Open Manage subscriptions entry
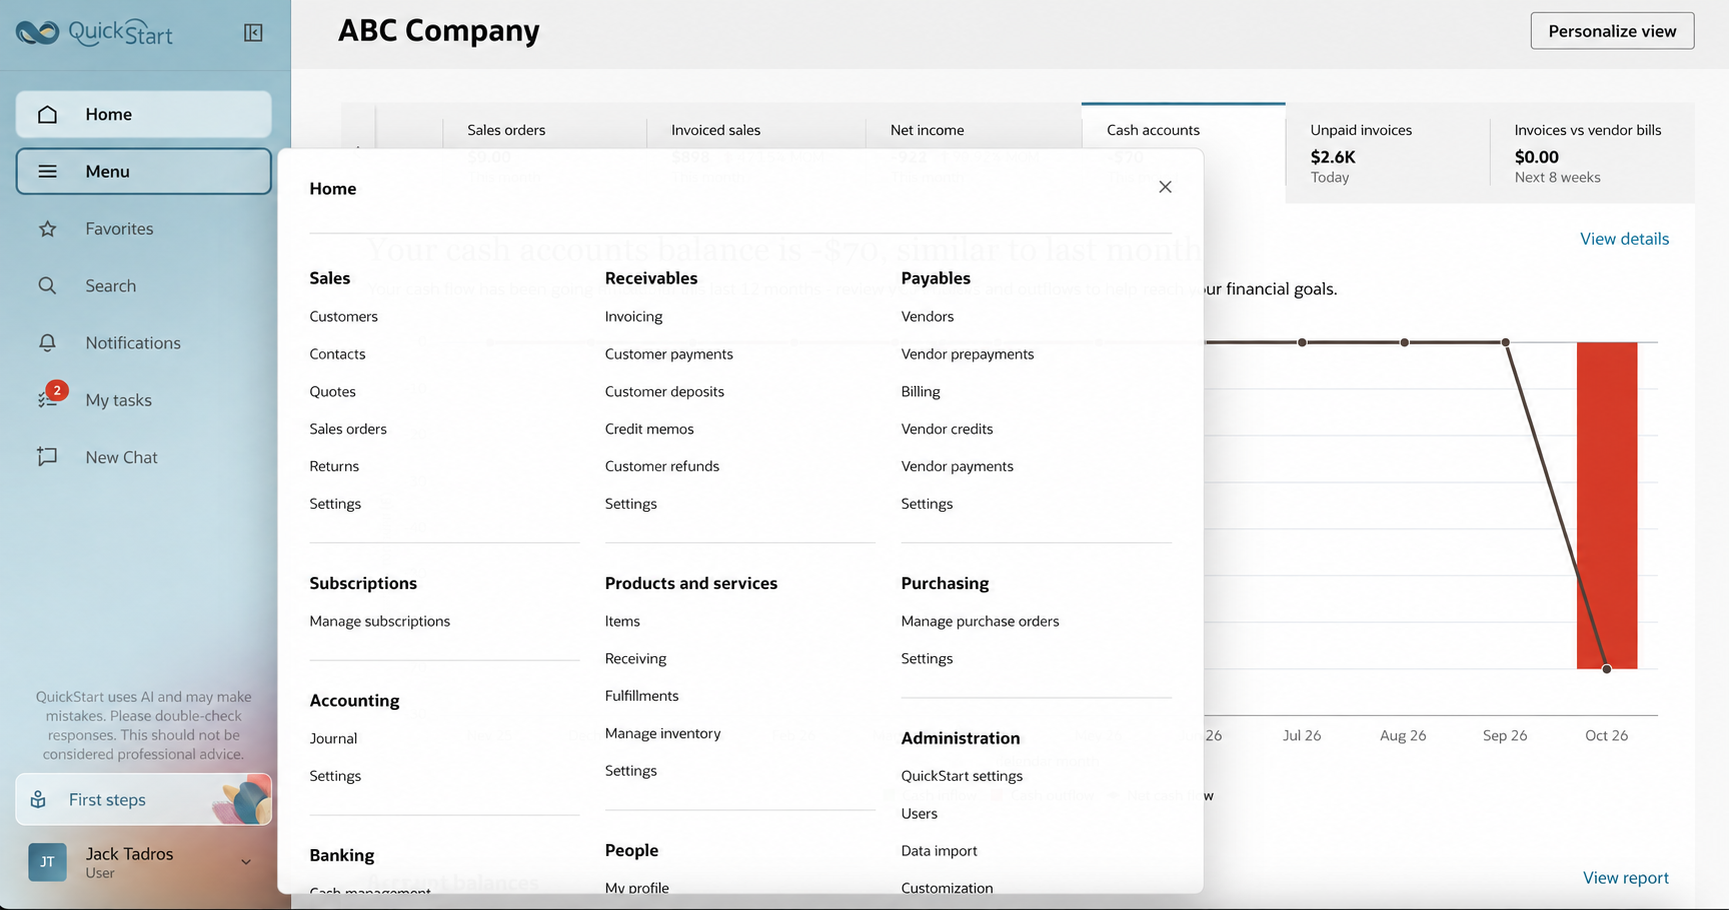The width and height of the screenshot is (1729, 910). click(x=379, y=621)
